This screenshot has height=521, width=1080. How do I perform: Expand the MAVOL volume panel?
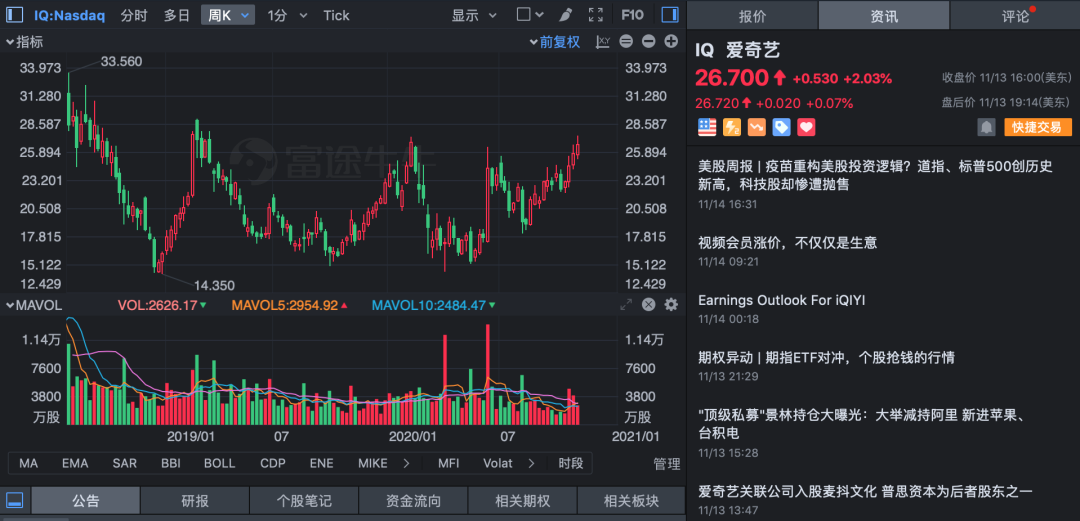pyautogui.click(x=626, y=305)
